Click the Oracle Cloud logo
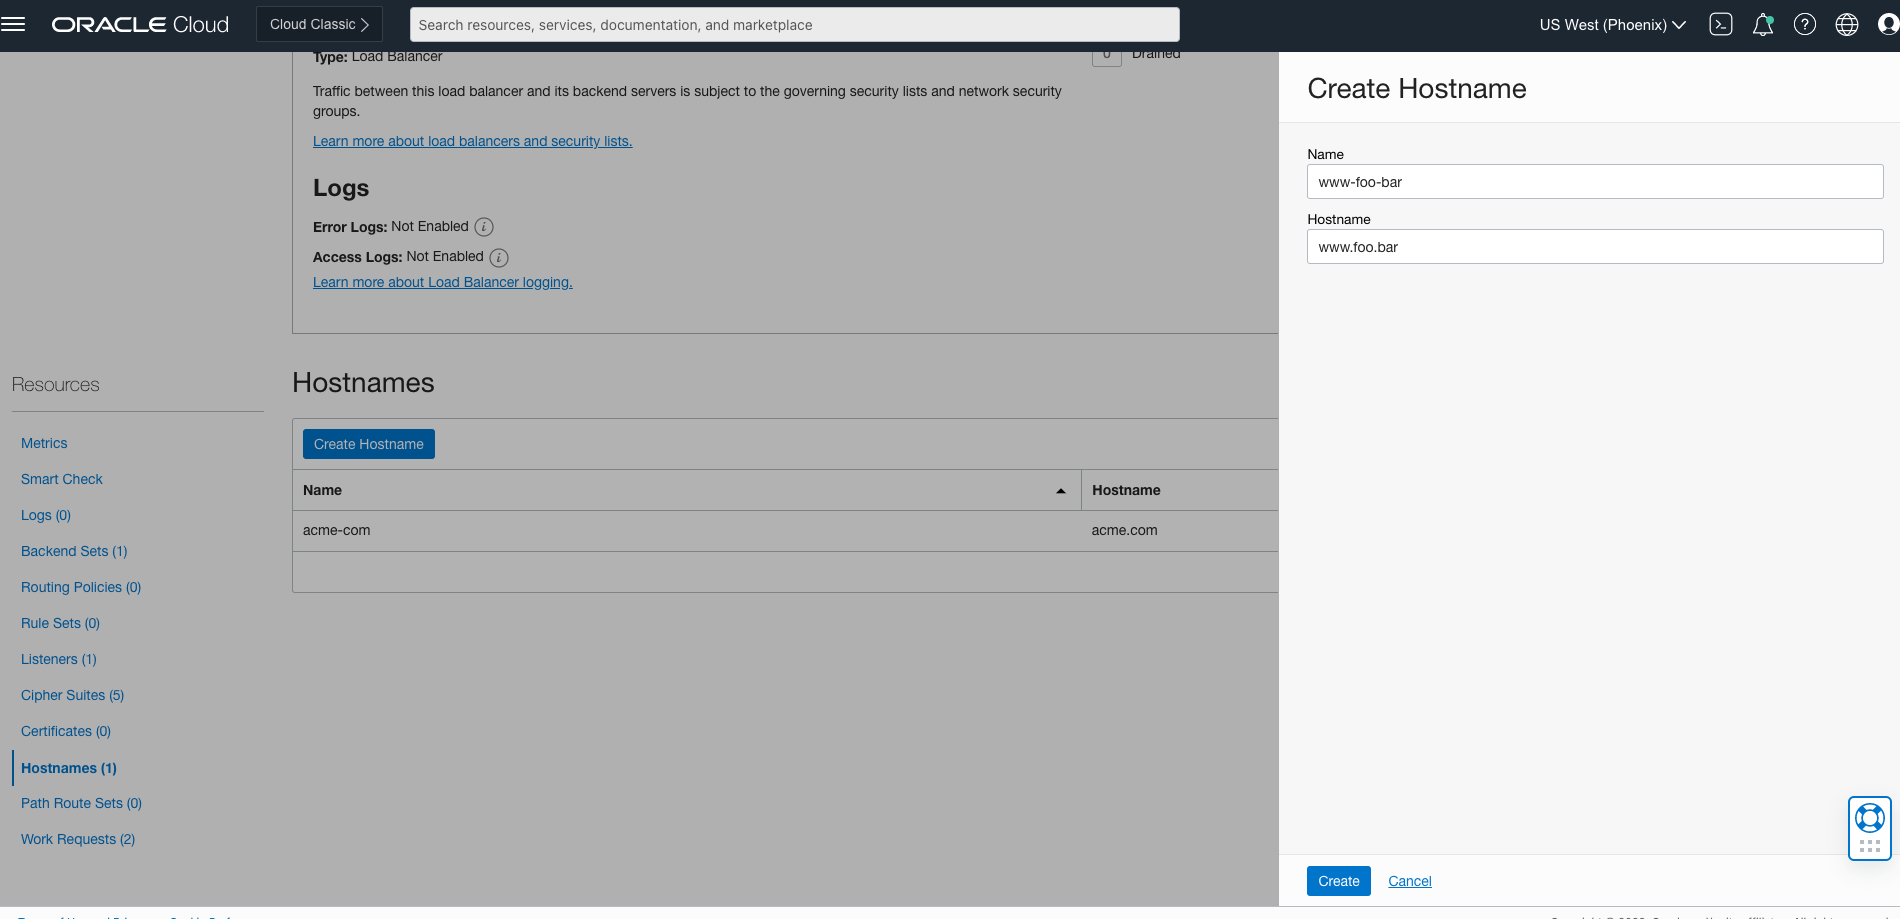 click(139, 23)
